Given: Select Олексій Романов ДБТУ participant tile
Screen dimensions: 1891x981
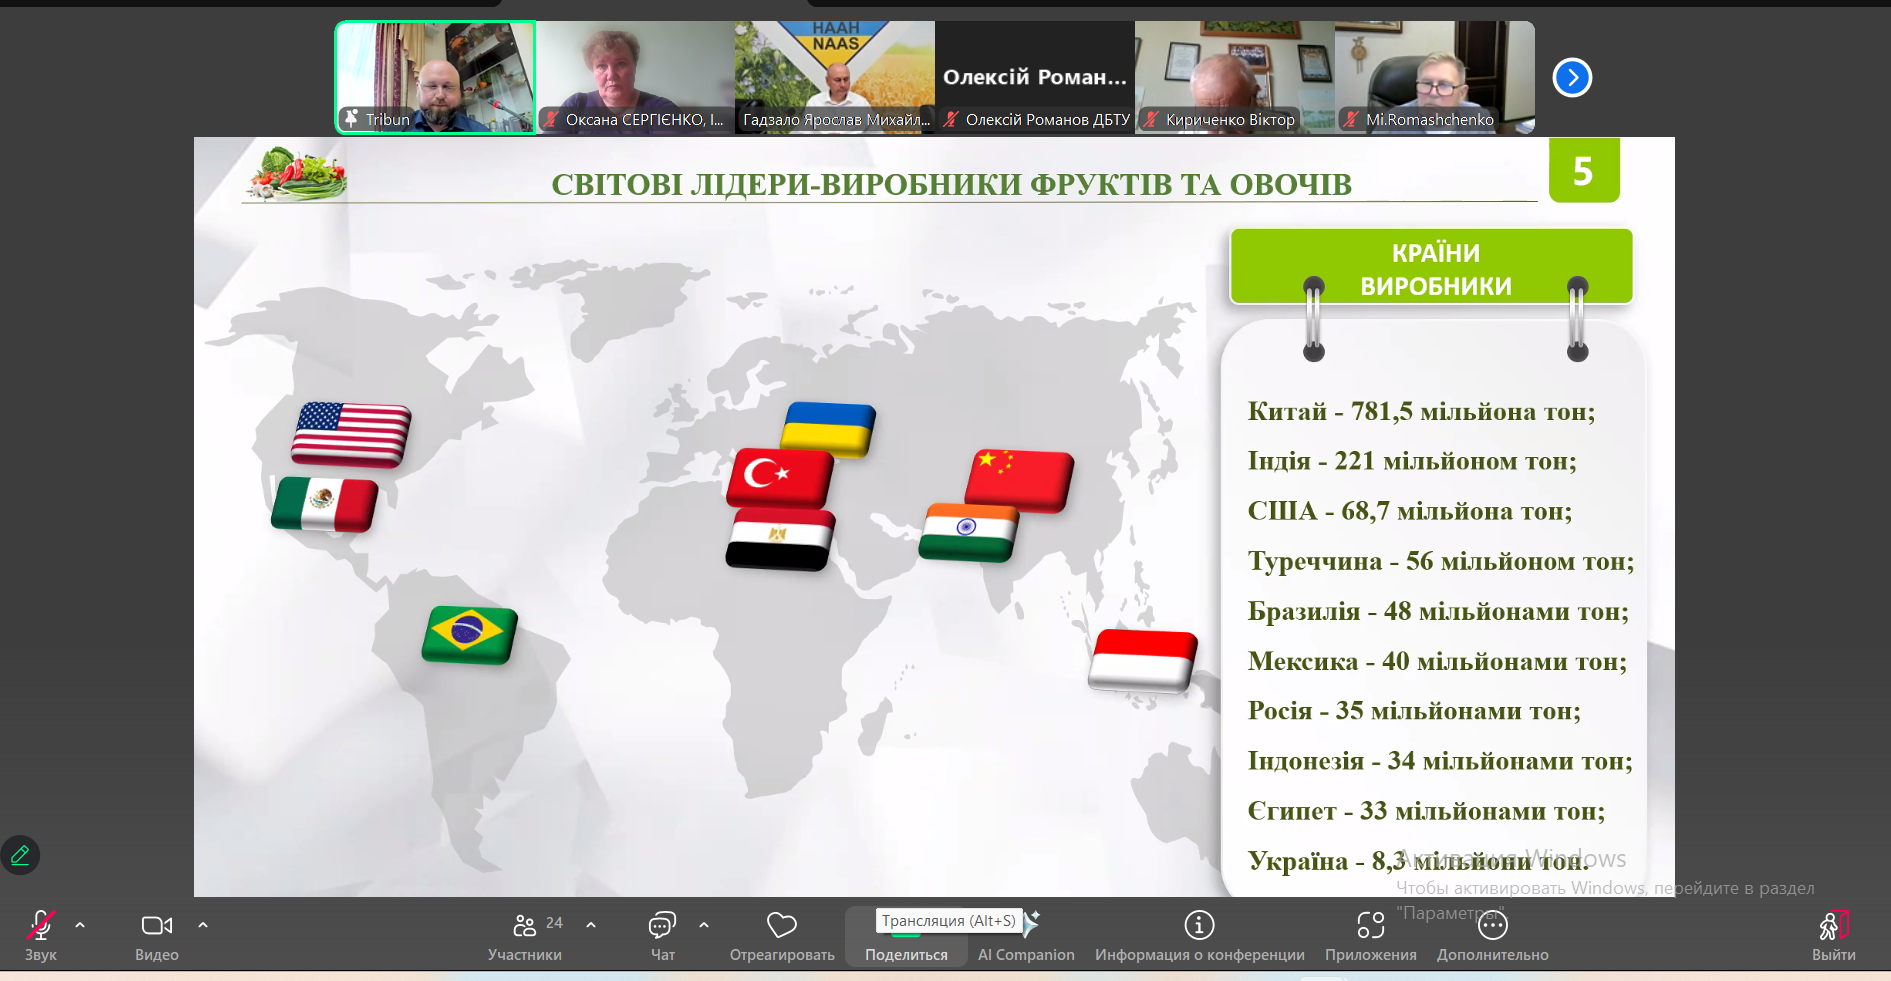Looking at the screenshot, I should click(1035, 77).
